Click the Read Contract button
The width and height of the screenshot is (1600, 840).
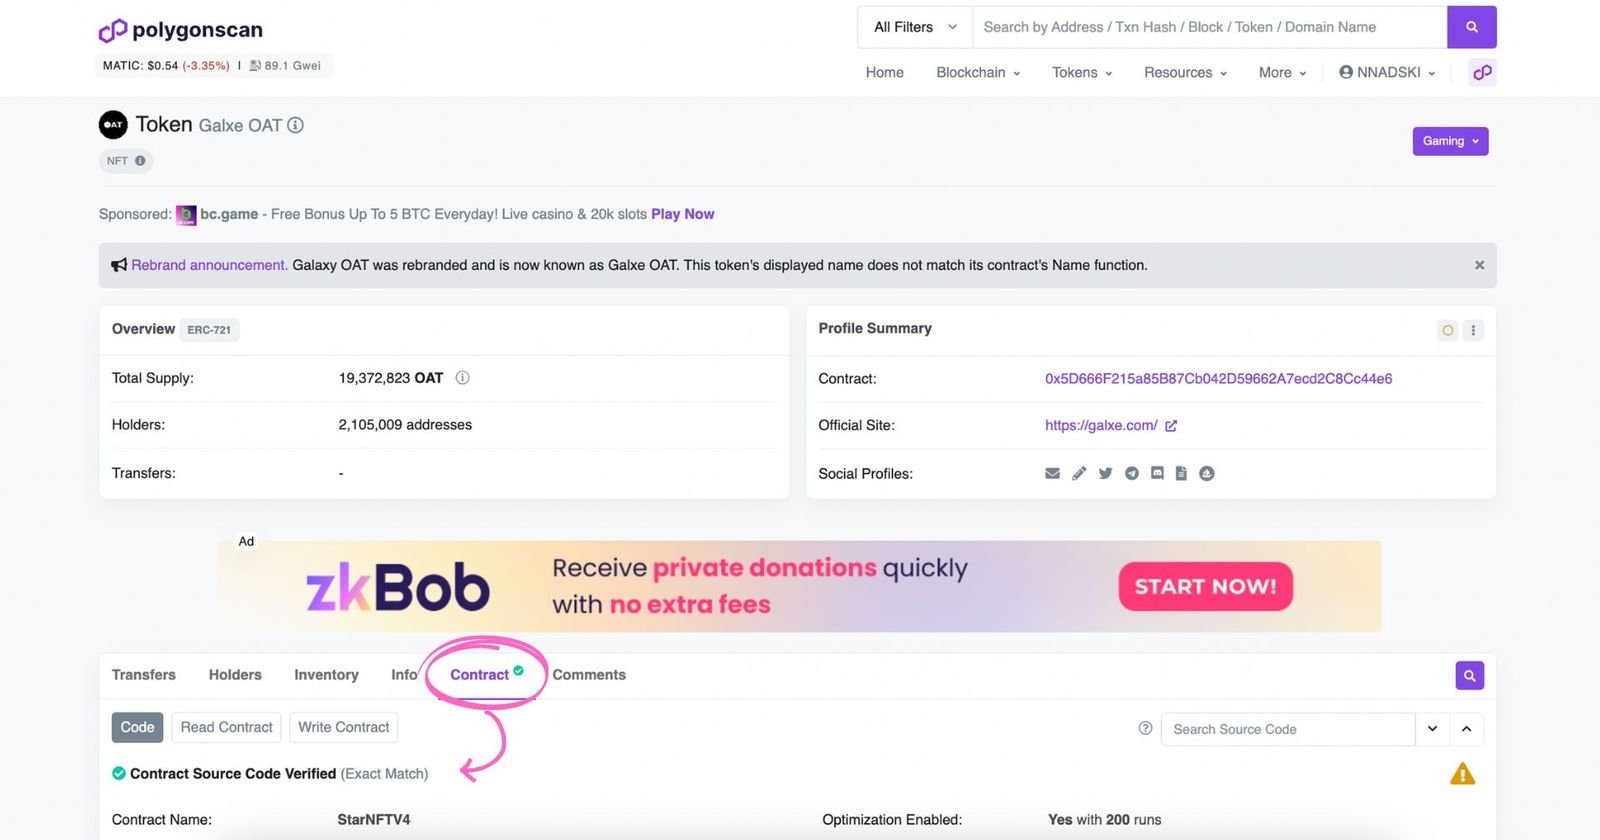(226, 727)
